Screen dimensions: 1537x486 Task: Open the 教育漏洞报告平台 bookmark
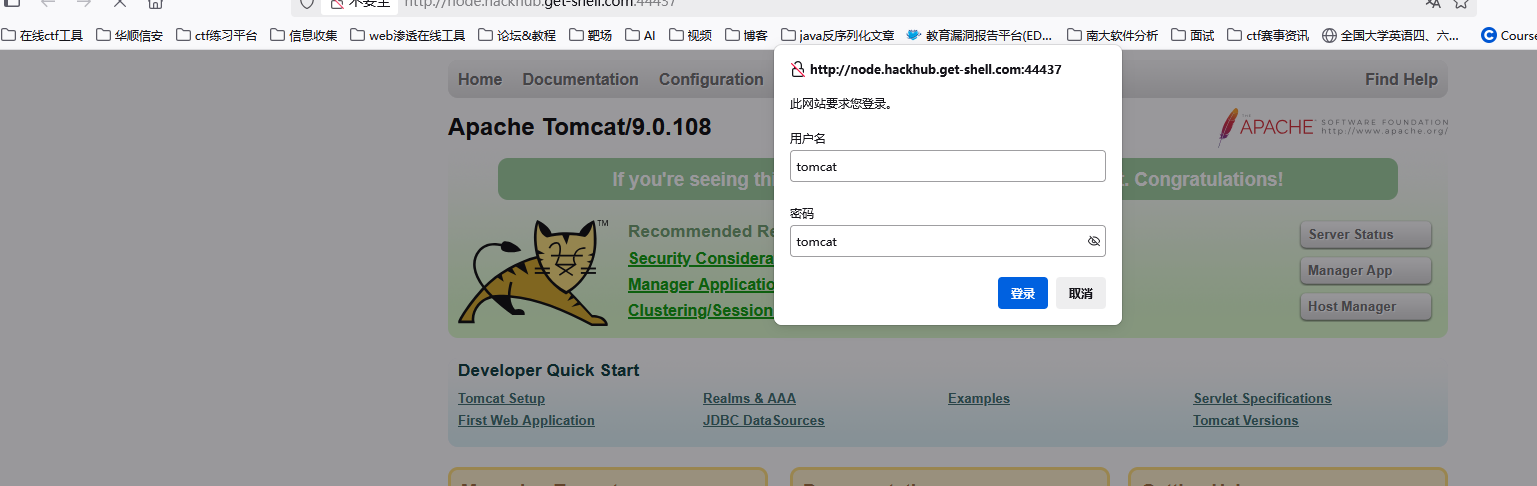(x=980, y=35)
